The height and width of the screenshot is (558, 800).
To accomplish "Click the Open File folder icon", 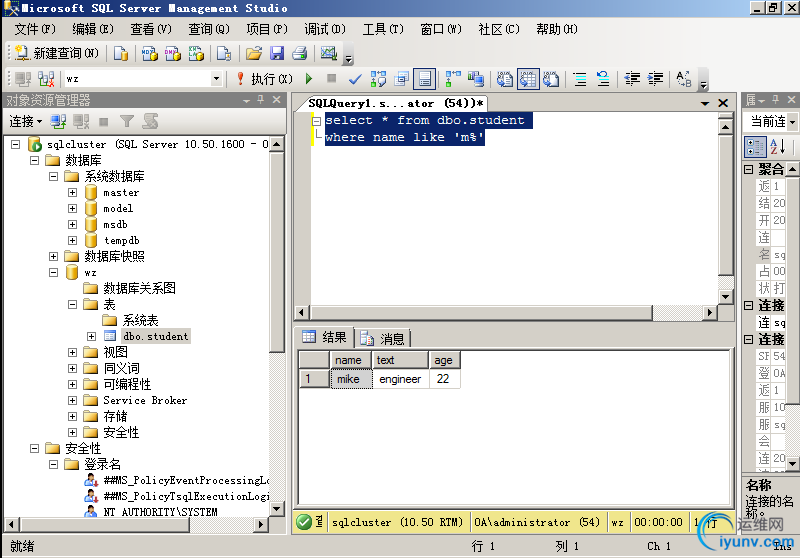I will pos(254,53).
